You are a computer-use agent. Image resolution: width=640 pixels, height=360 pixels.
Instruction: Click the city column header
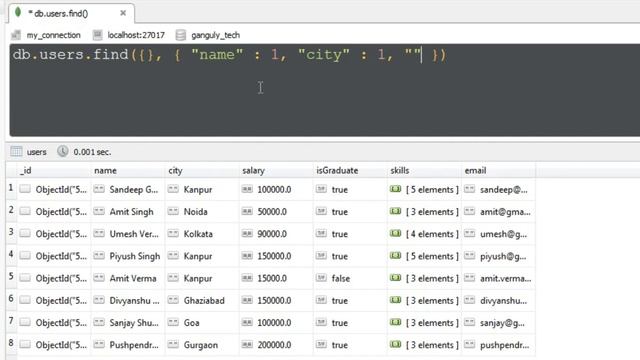coord(202,171)
